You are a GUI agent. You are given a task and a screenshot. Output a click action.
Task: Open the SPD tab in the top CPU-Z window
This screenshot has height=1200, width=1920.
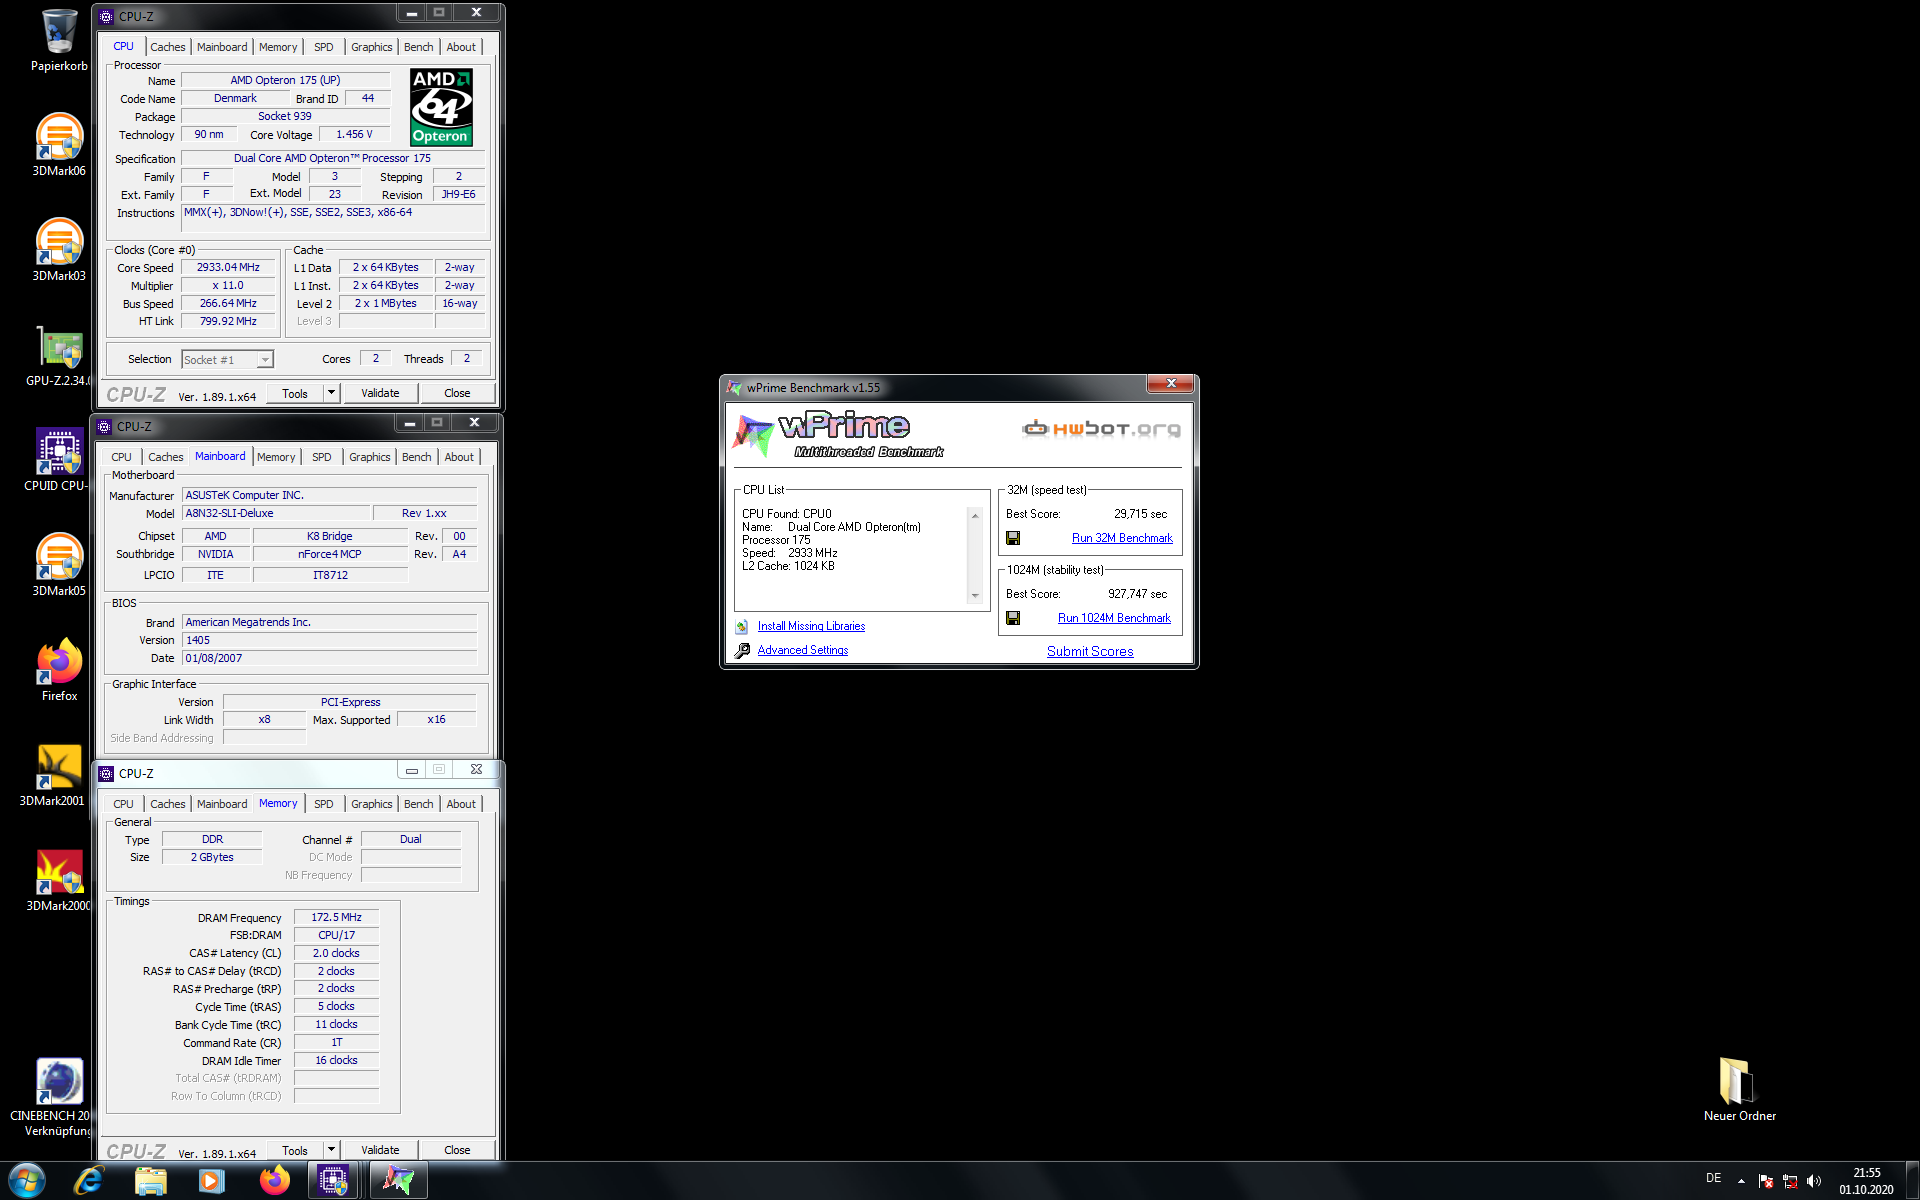click(x=324, y=47)
